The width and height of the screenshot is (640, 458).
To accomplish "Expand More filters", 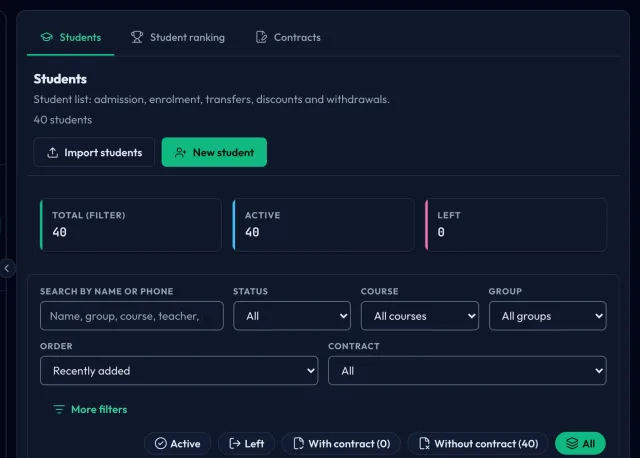I will click(90, 409).
